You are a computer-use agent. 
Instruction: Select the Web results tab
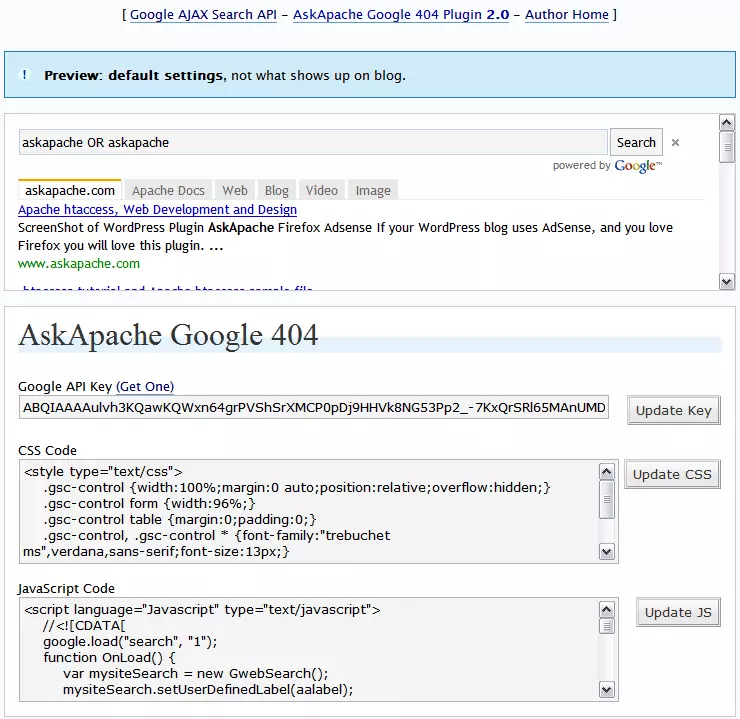coord(235,191)
